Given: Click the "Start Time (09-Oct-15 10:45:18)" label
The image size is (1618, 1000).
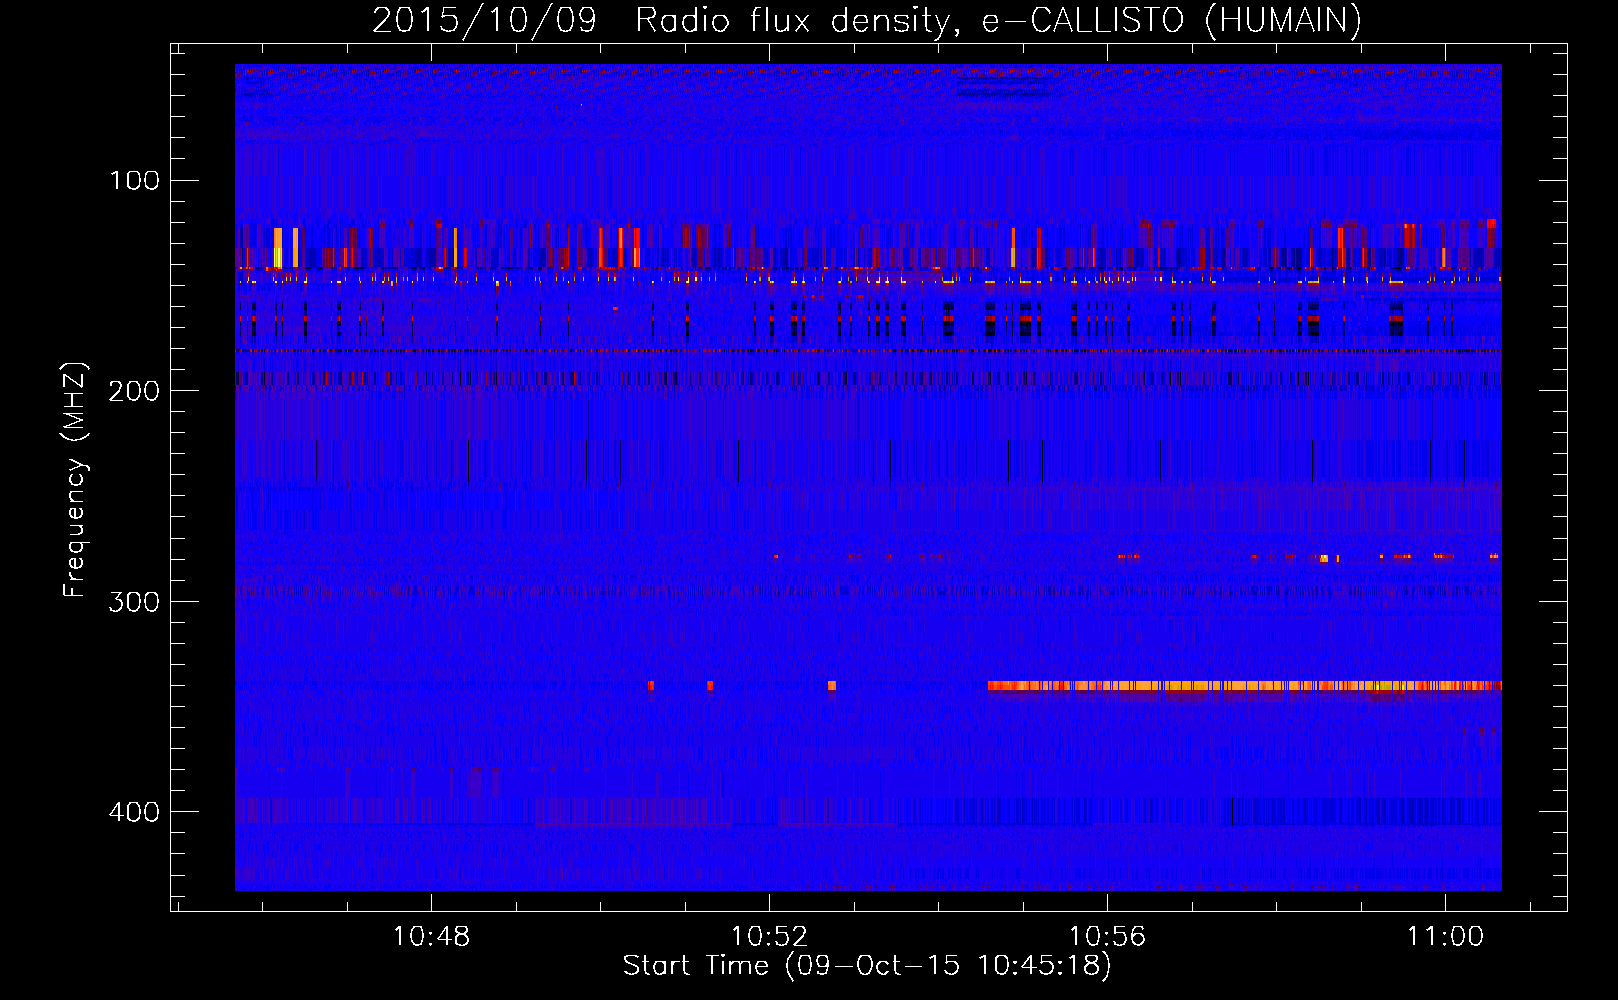Looking at the screenshot, I should point(866,966).
